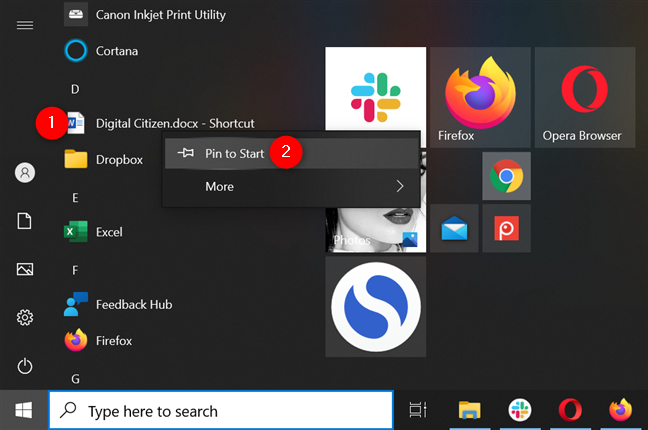Open the user account icon
Viewport: 648px width, 430px height.
click(x=25, y=172)
